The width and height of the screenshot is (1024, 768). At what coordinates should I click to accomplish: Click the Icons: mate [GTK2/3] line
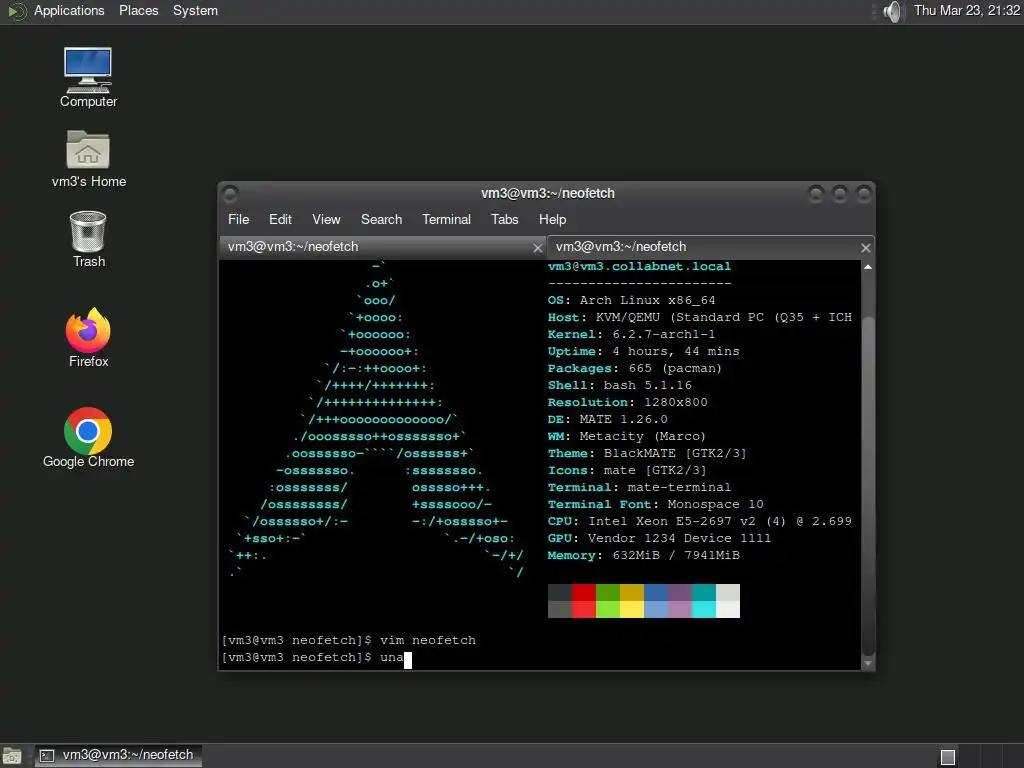(x=627, y=470)
